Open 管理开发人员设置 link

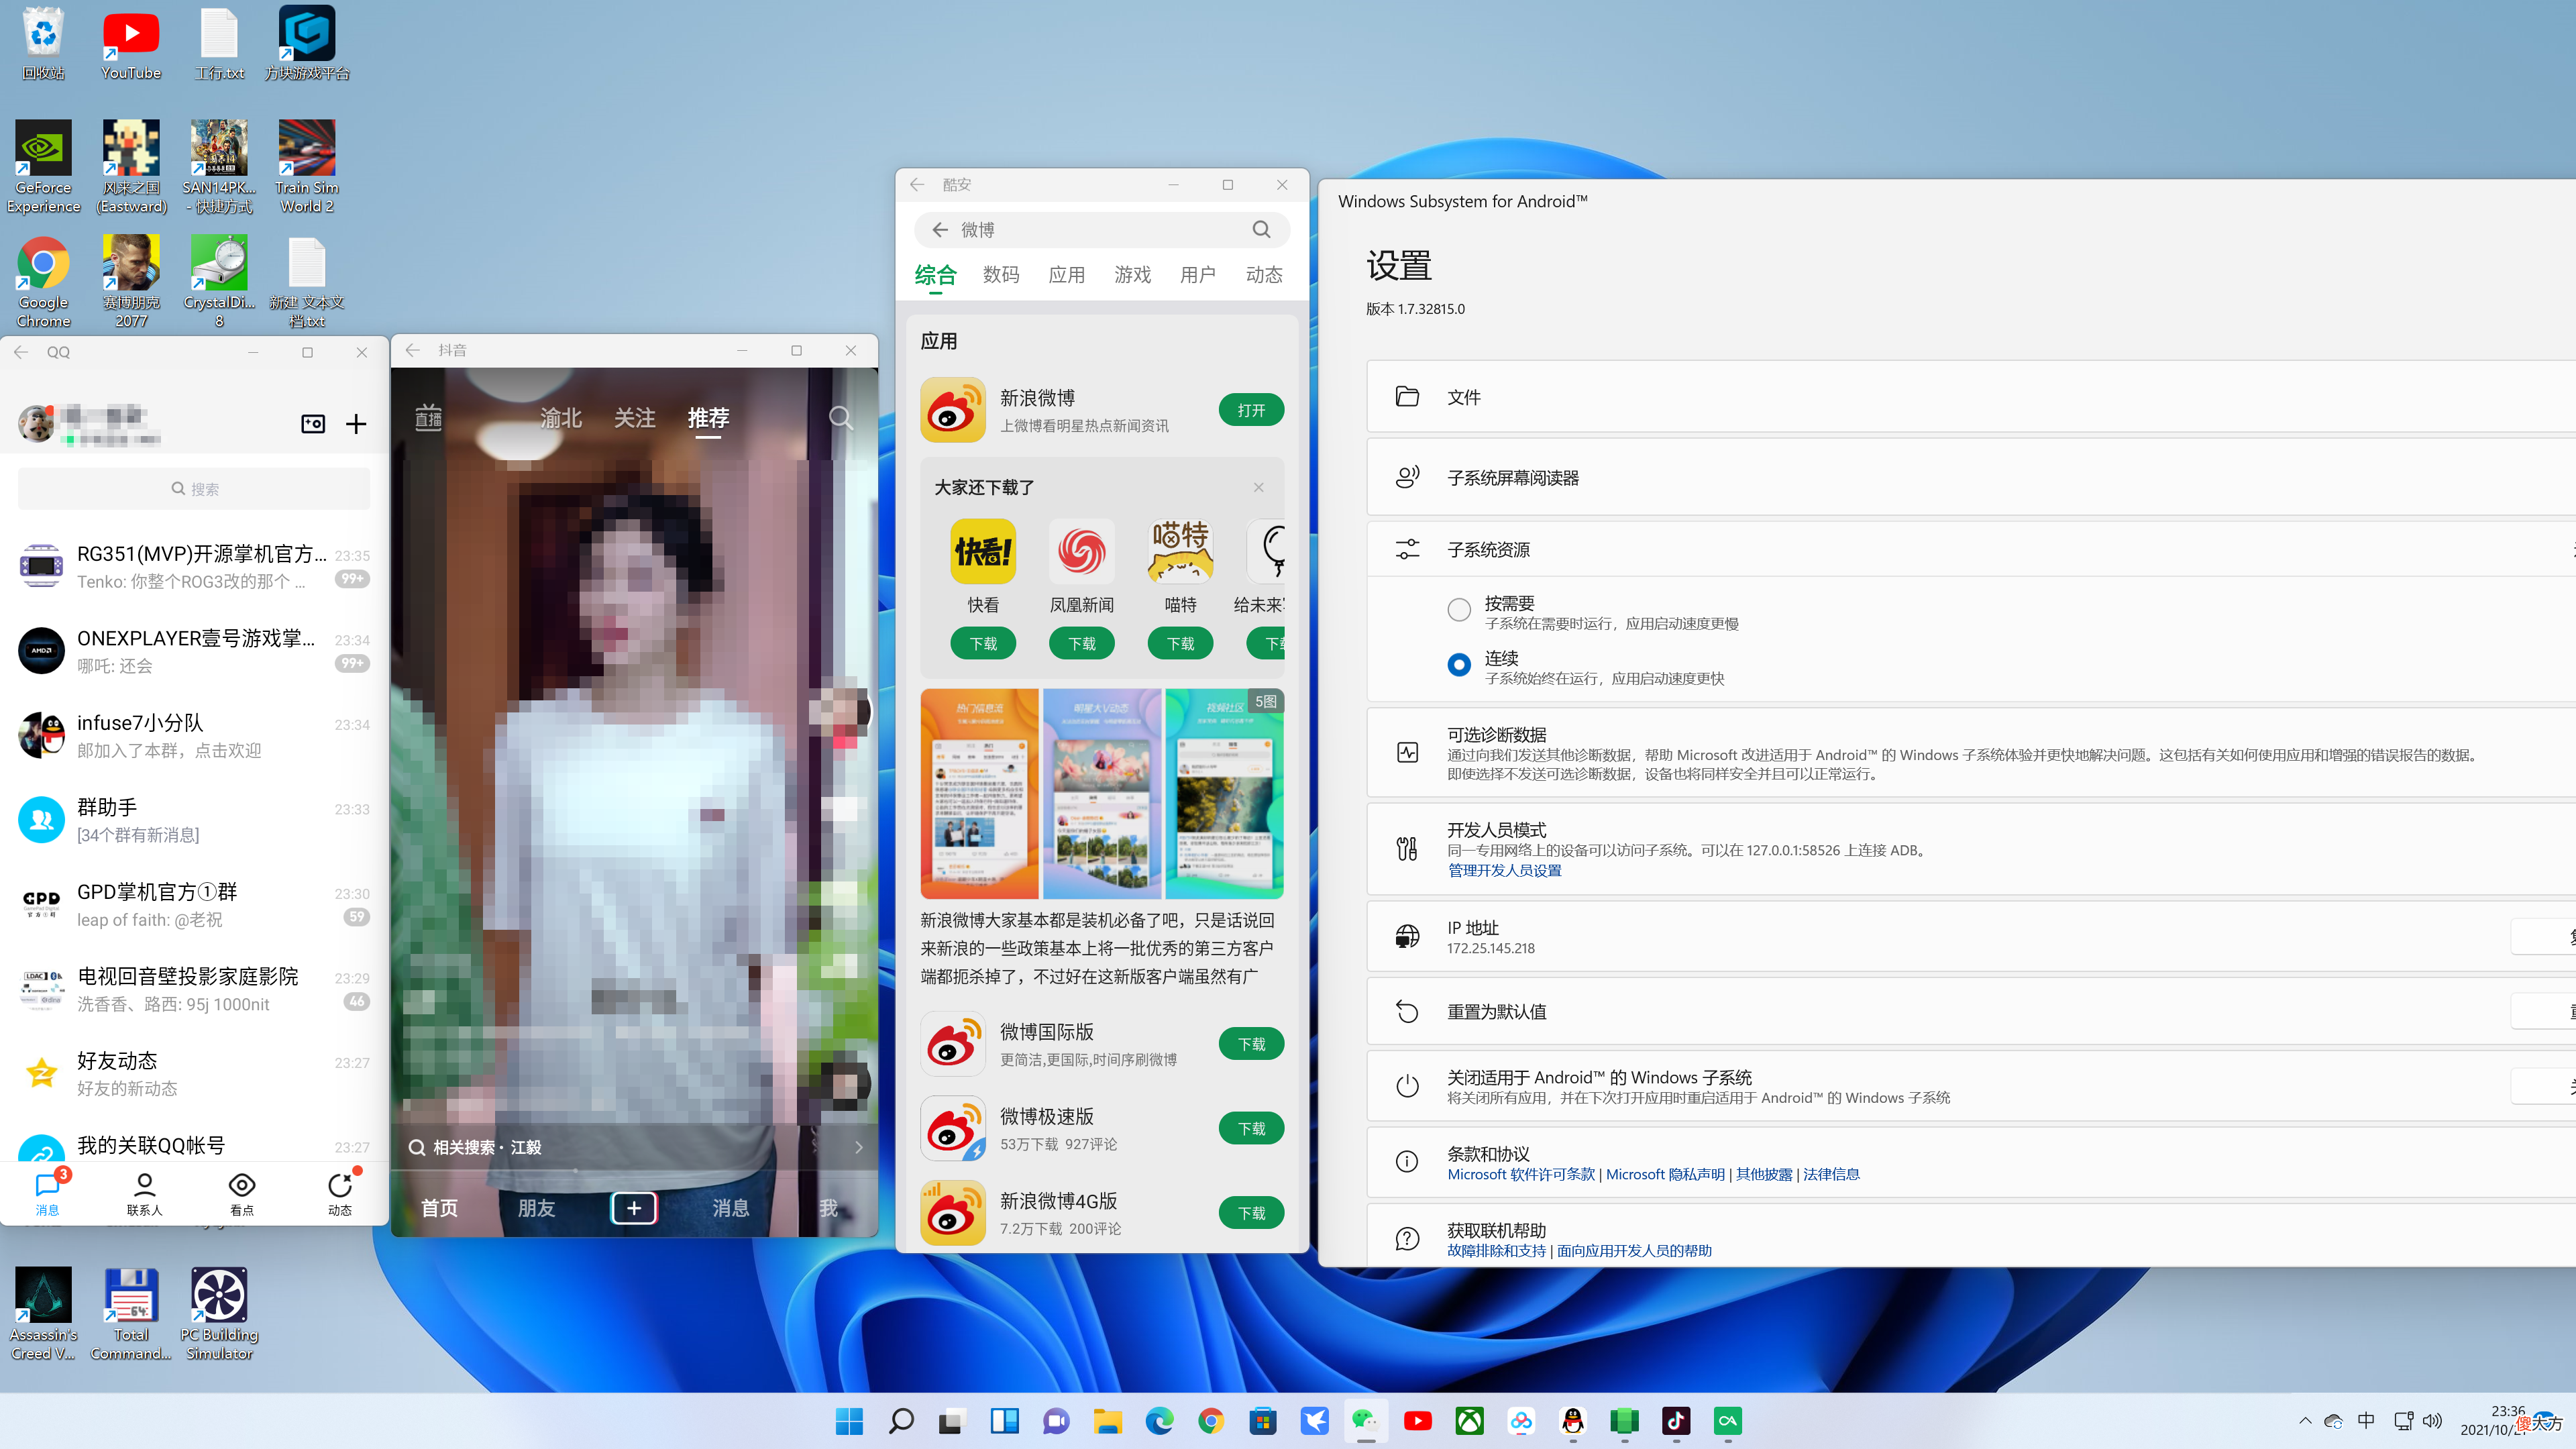pyautogui.click(x=1504, y=870)
